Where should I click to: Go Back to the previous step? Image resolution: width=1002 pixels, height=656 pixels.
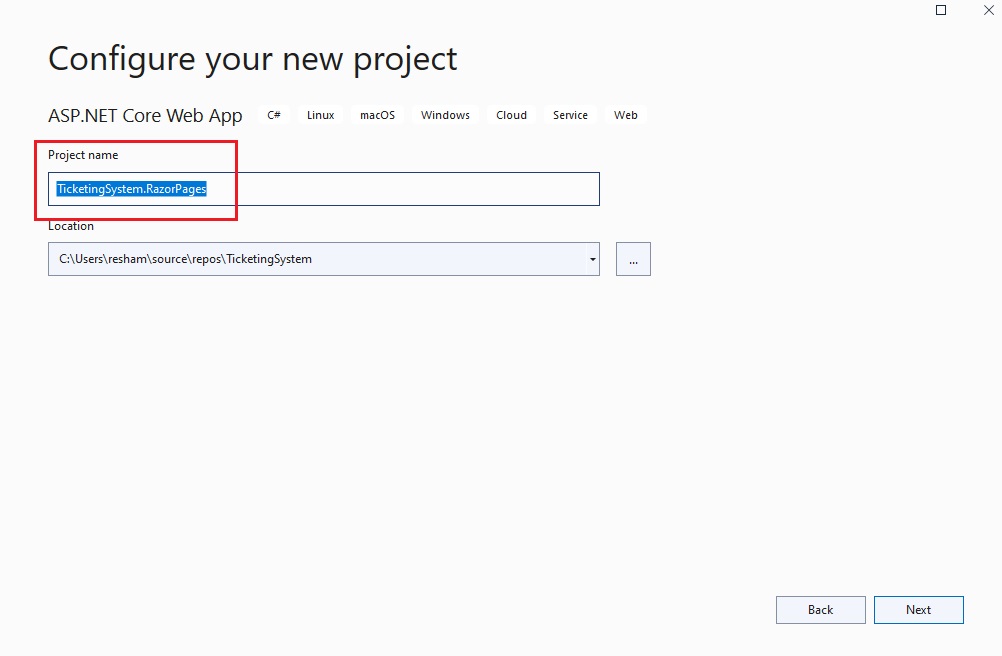pos(821,610)
